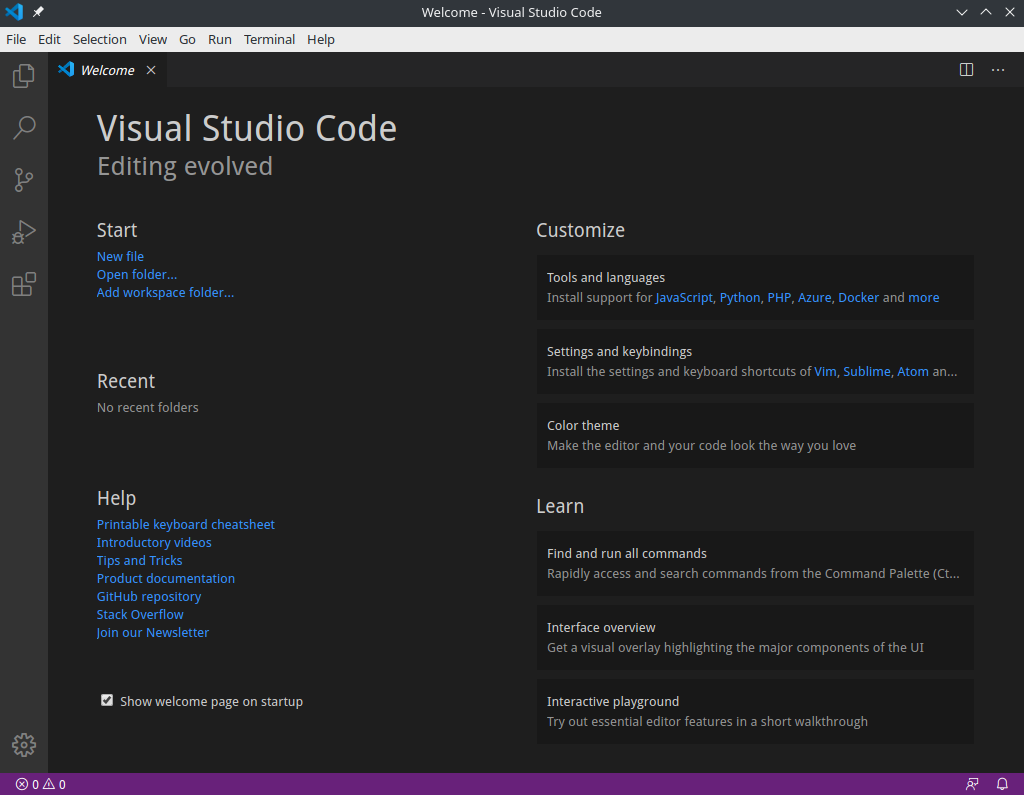Open the Extensions view icon
Image resolution: width=1024 pixels, height=795 pixels.
(24, 285)
